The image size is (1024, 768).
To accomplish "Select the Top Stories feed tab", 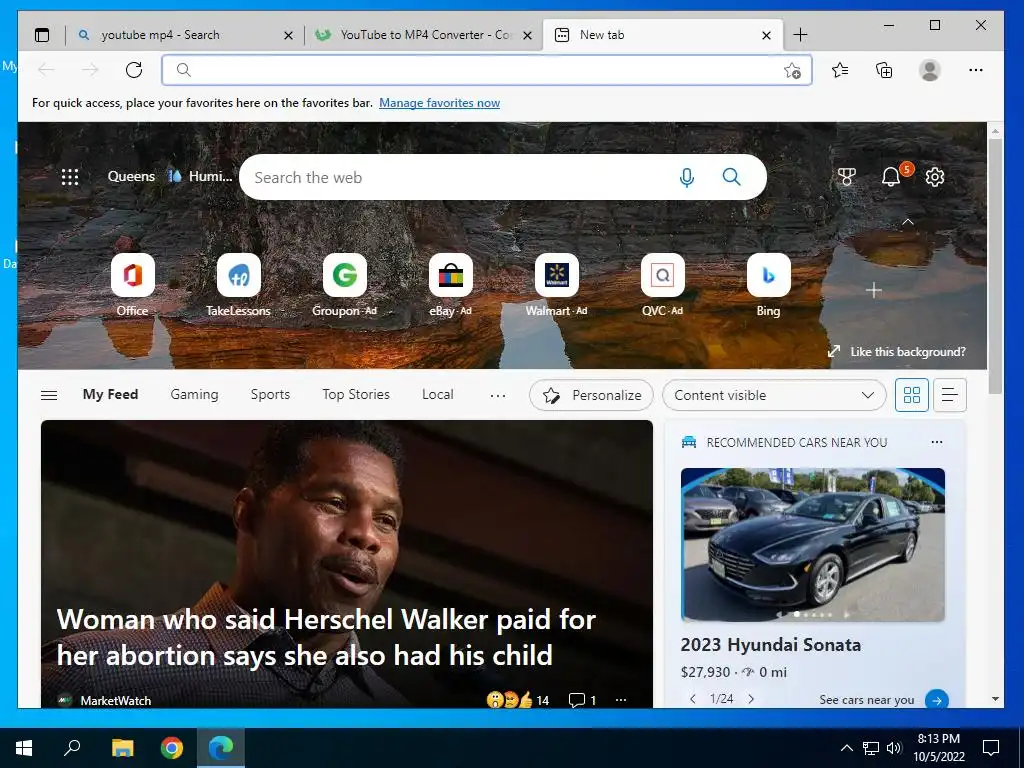I will point(355,394).
